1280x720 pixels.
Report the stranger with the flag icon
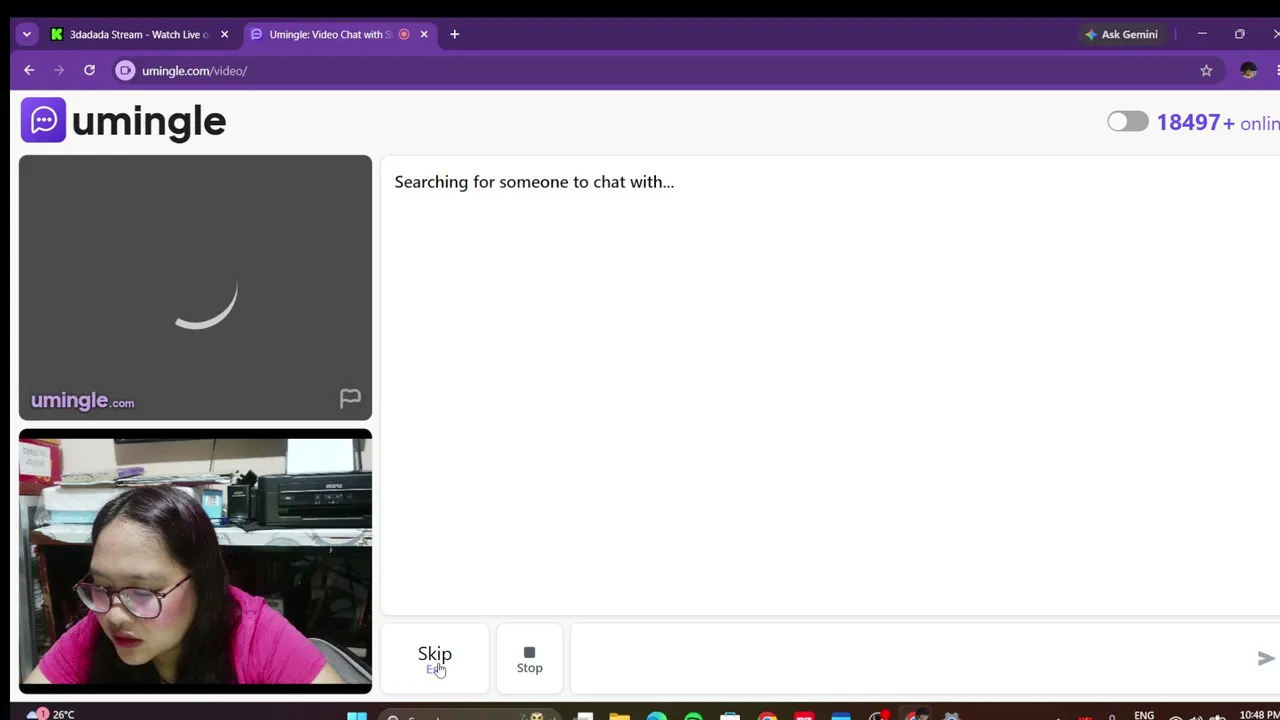click(x=350, y=399)
